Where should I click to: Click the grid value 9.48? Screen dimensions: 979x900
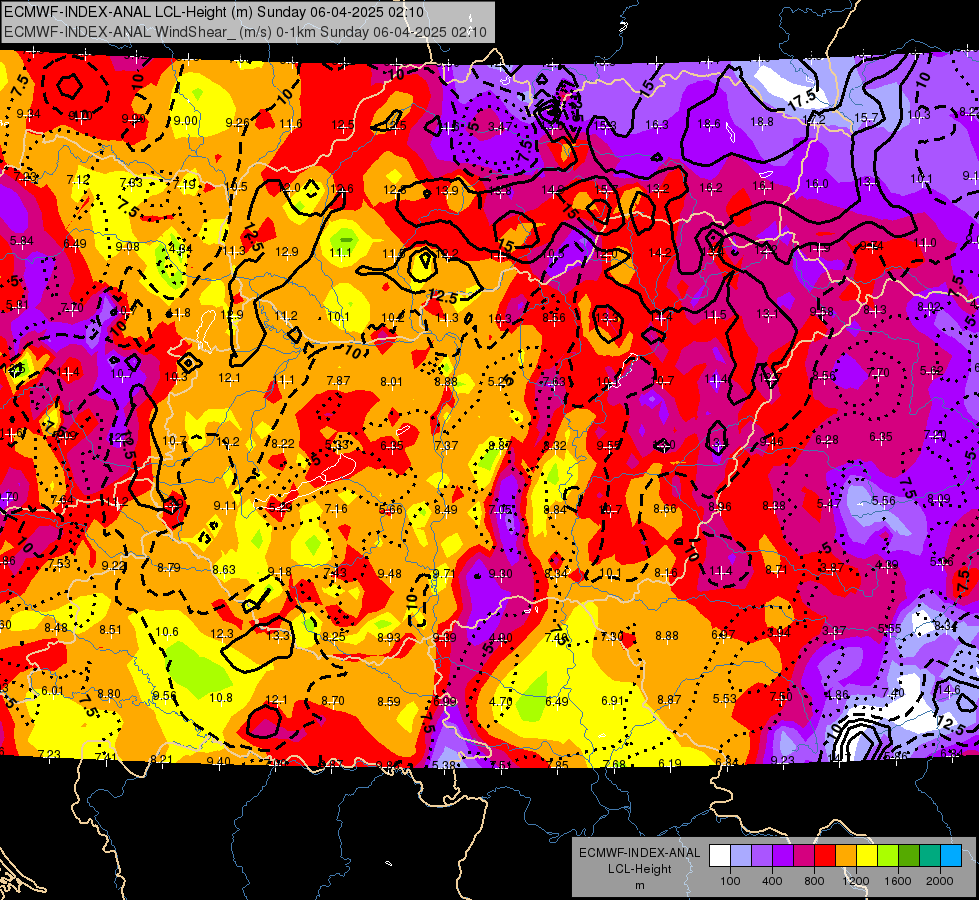tap(390, 573)
